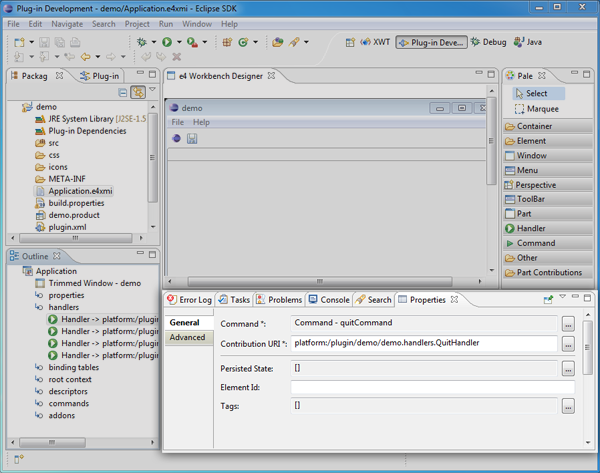
Task: Click the Collapse All icon in Package Explorer
Action: pyautogui.click(x=123, y=92)
